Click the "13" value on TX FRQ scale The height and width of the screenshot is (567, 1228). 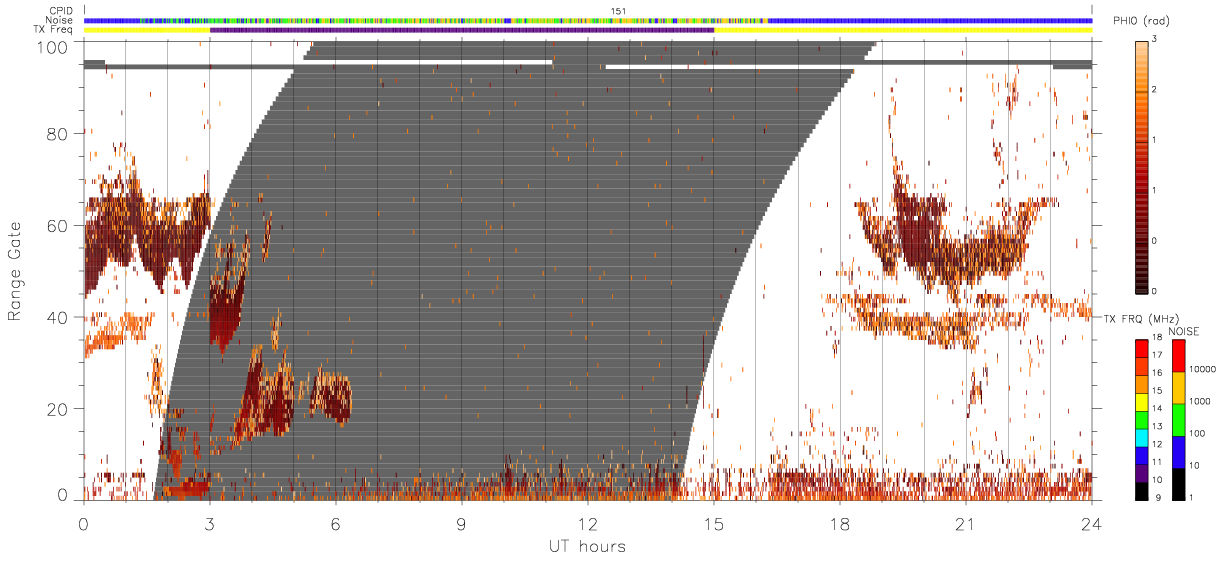pos(1157,426)
